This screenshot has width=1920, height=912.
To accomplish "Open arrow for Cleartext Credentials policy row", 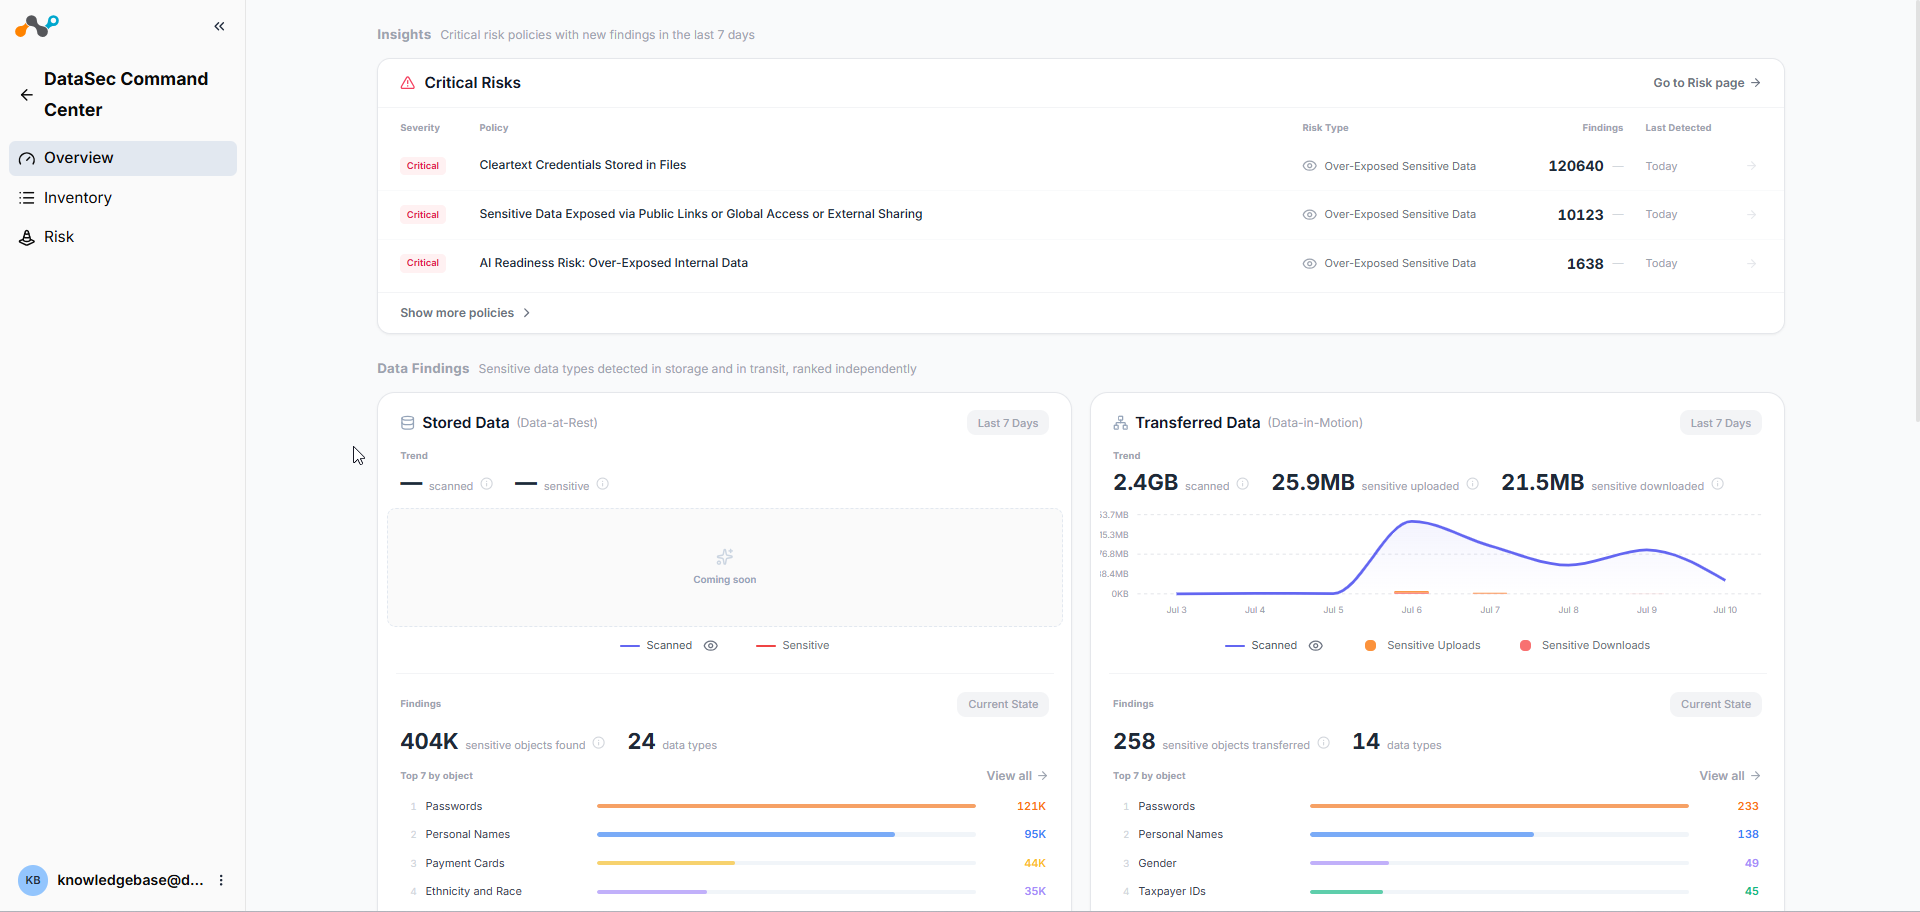I will (x=1751, y=166).
